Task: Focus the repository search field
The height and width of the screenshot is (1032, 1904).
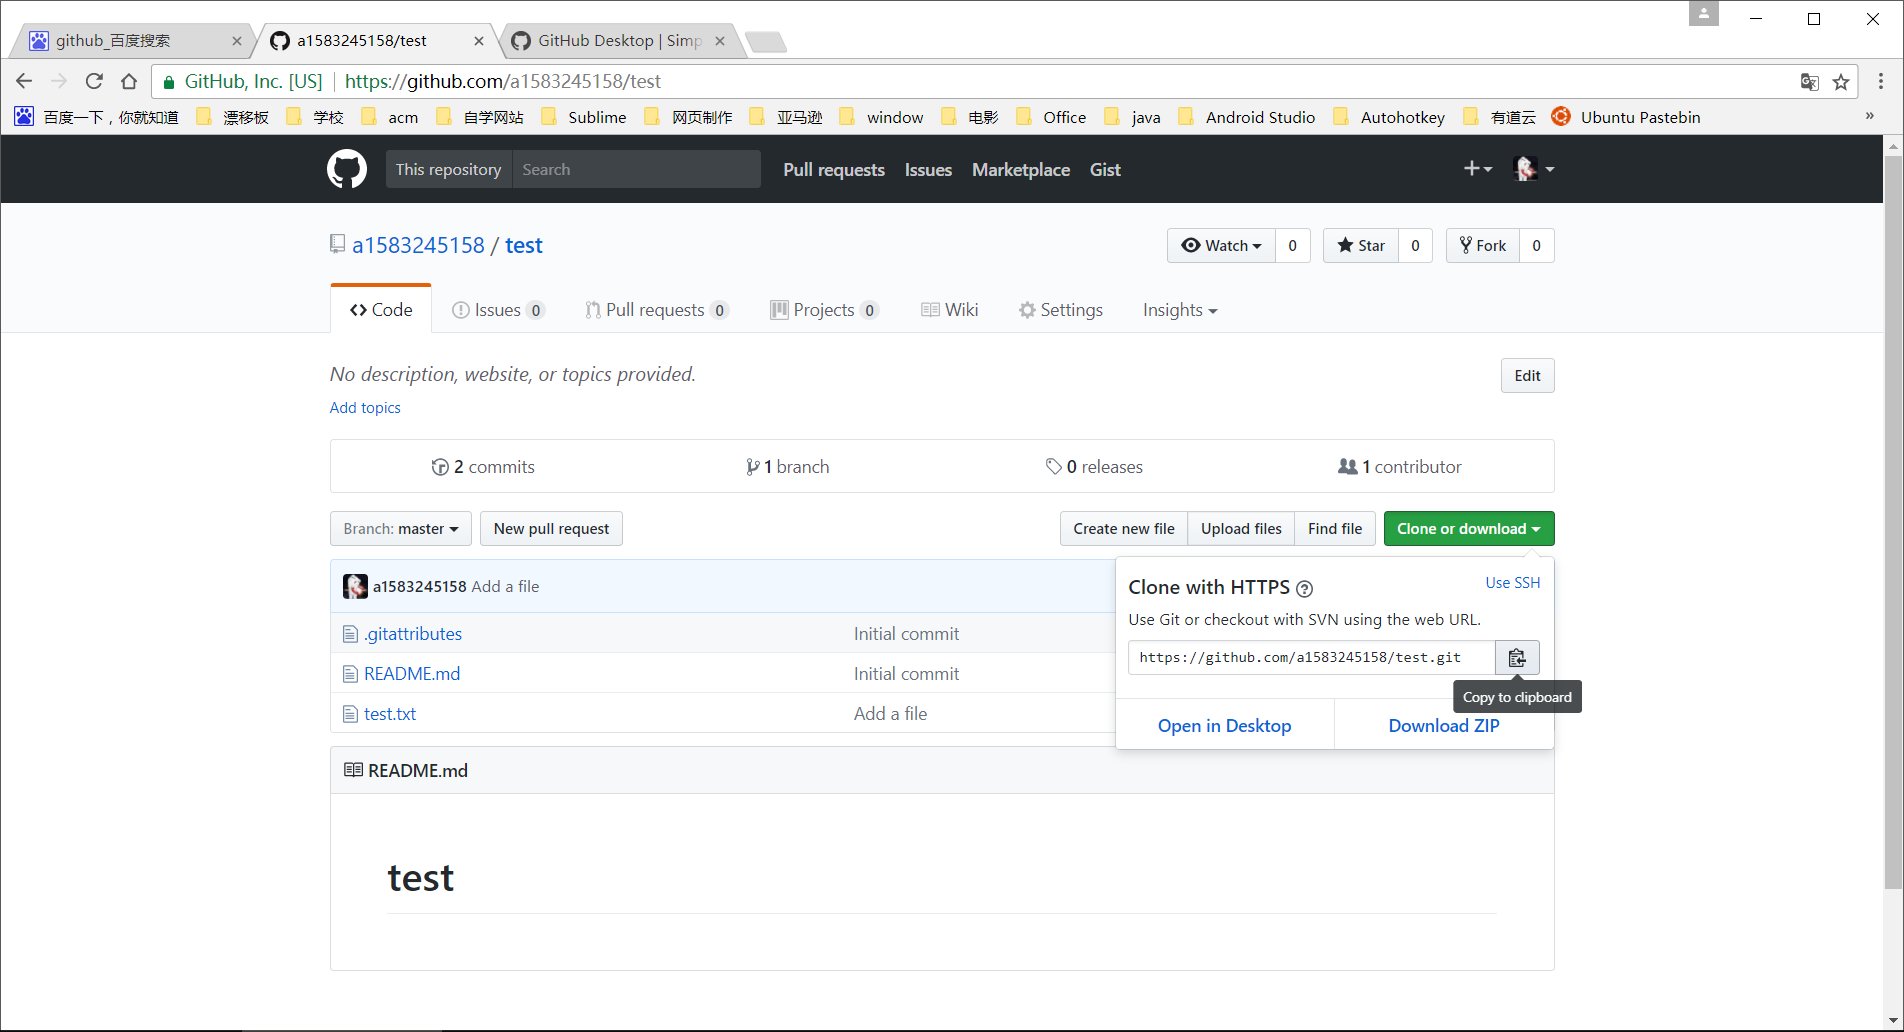Action: point(636,169)
